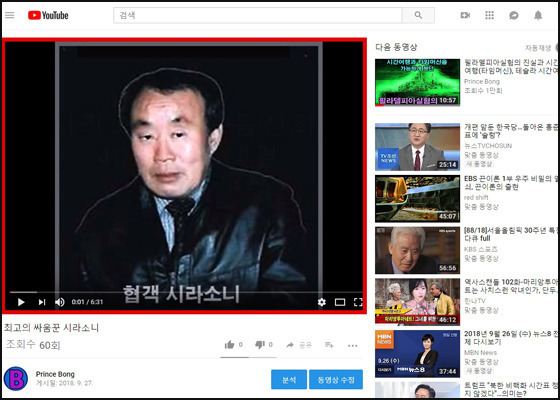The image size is (560, 400).
Task: Open the '2018년 9월 26일 (수) 뉴스8' title
Action: point(511,338)
